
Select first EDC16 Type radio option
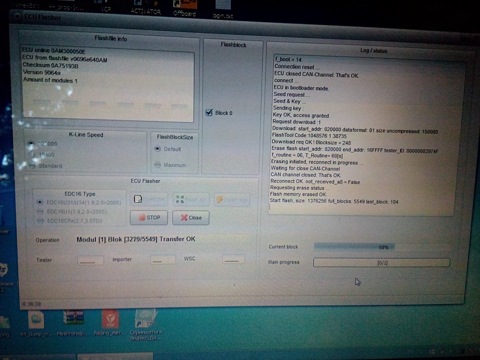[x=40, y=202]
